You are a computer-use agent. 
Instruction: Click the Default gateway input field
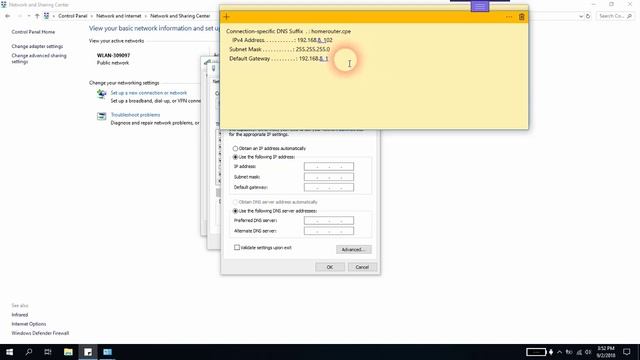coord(329,187)
